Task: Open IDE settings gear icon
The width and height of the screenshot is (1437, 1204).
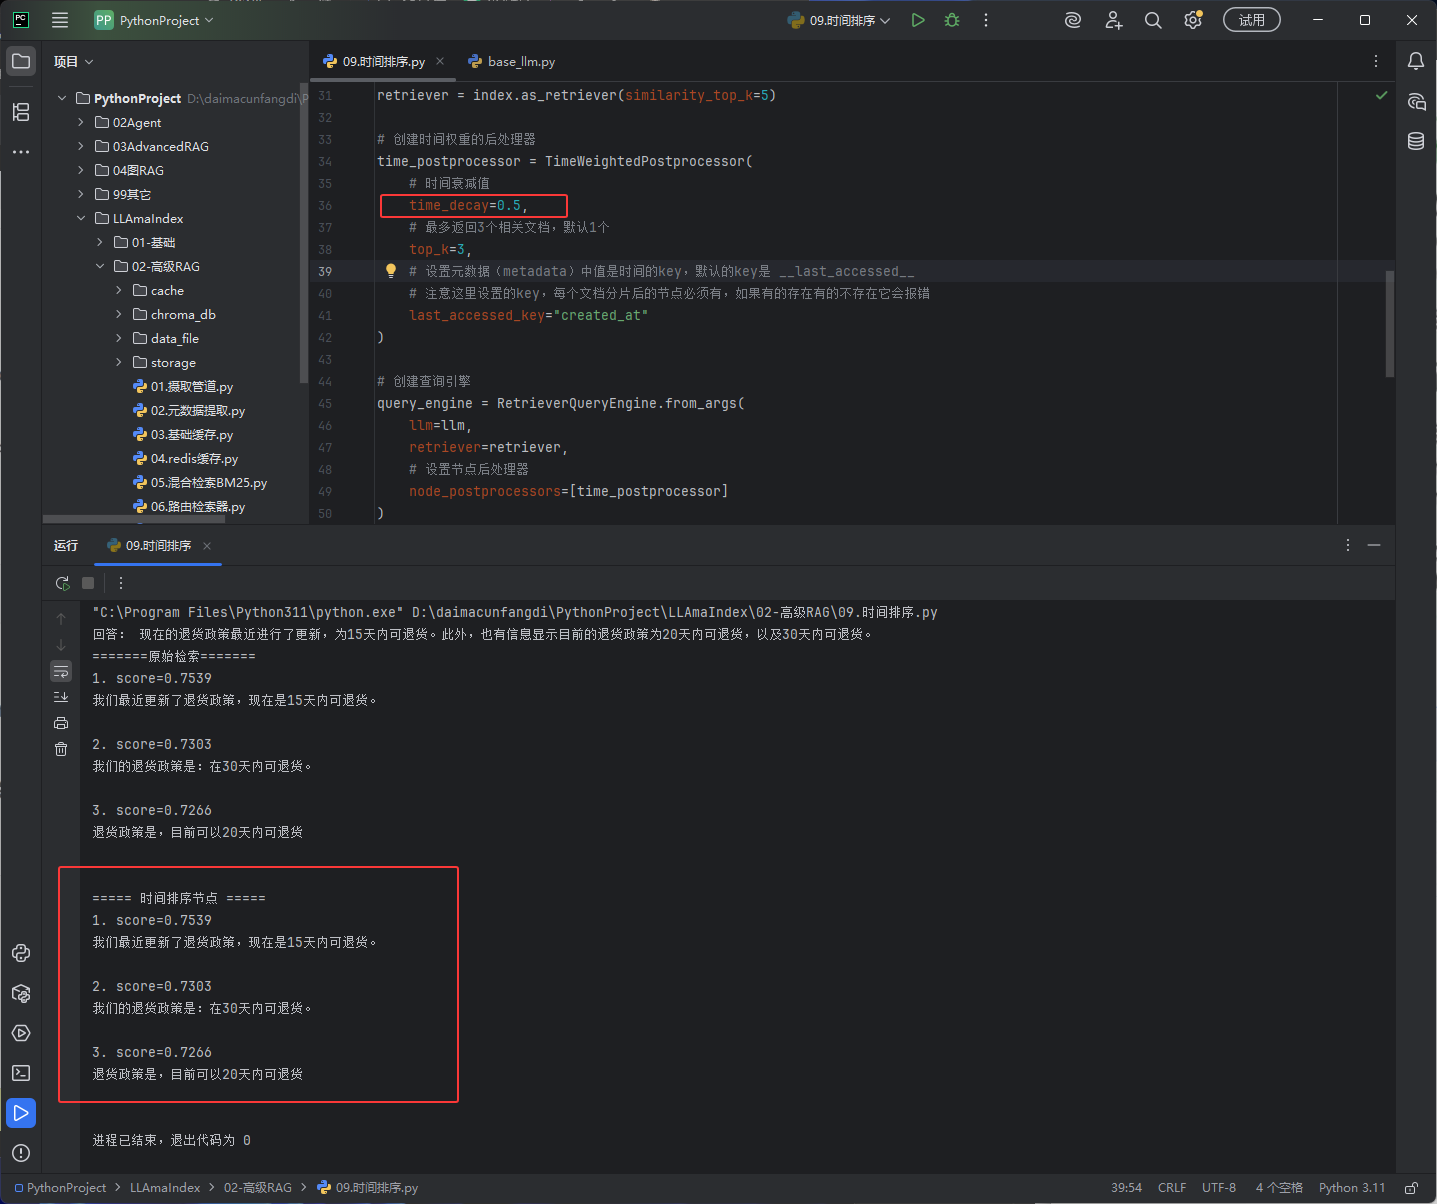Action: click(x=1193, y=20)
